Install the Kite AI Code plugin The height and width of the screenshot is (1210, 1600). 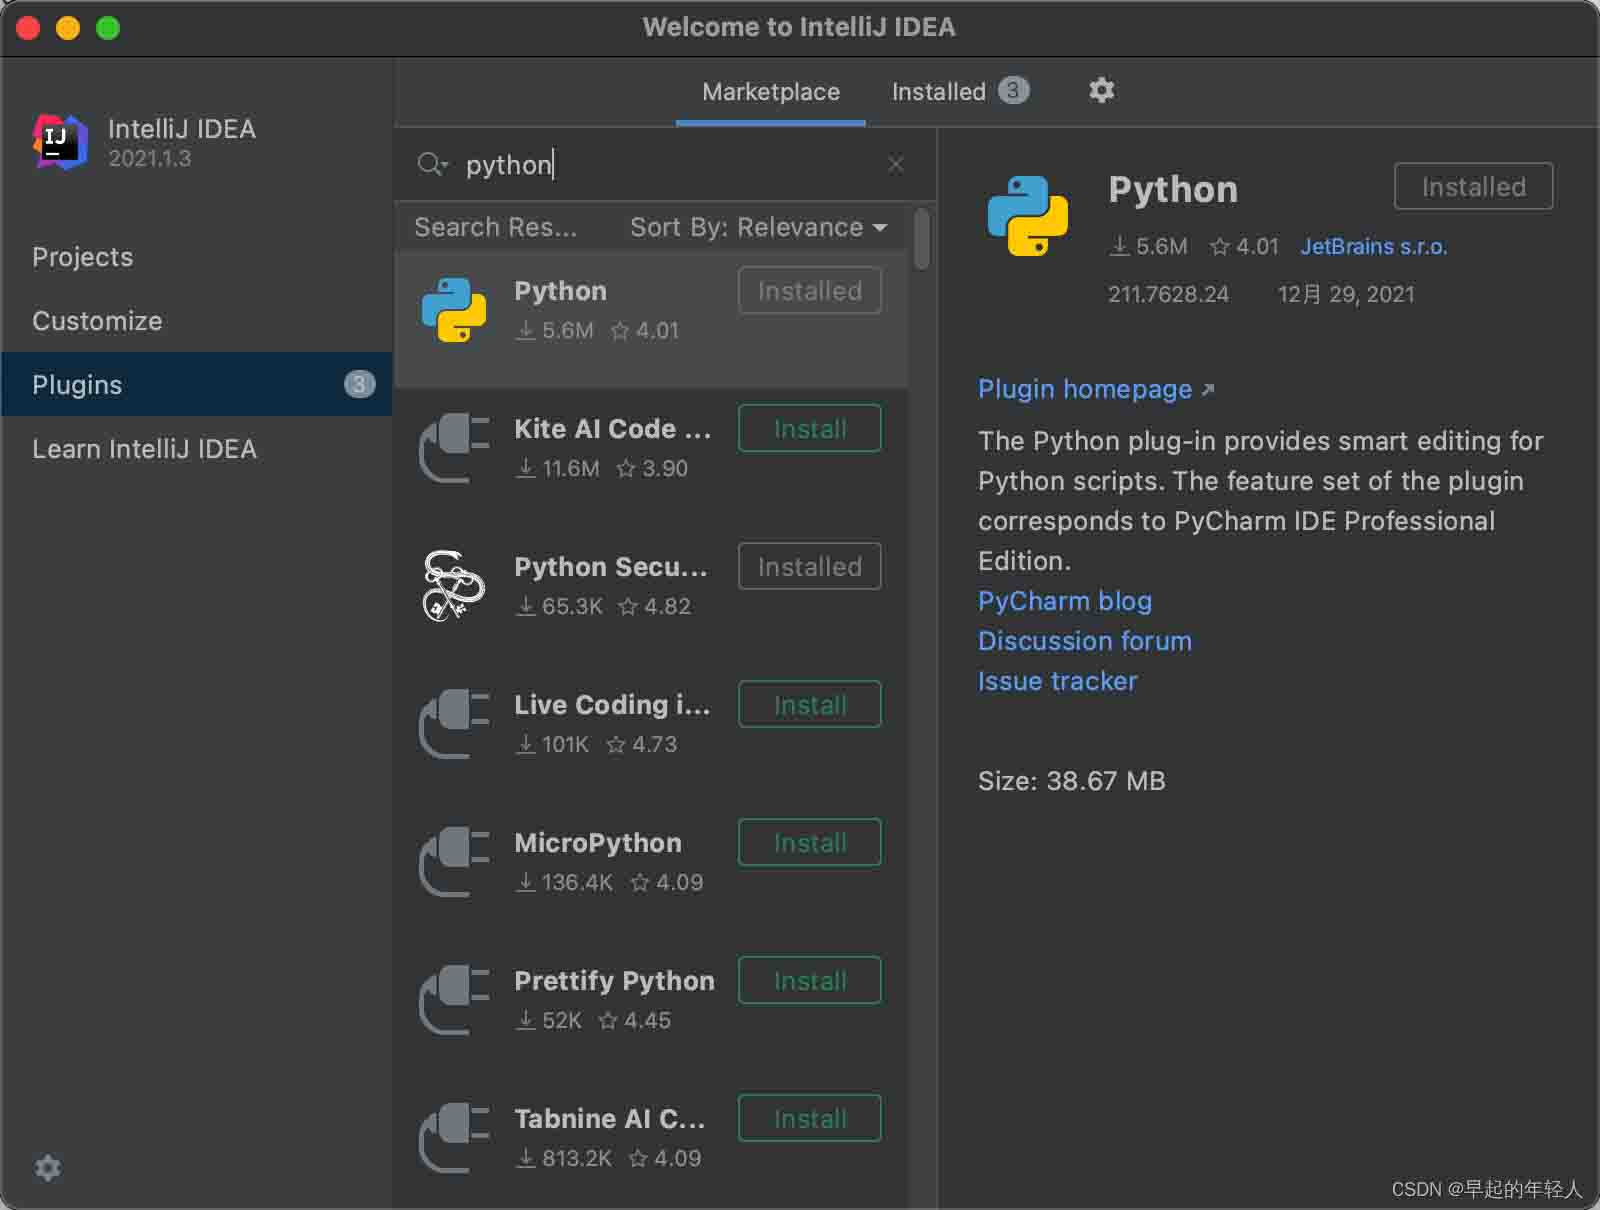(x=810, y=429)
